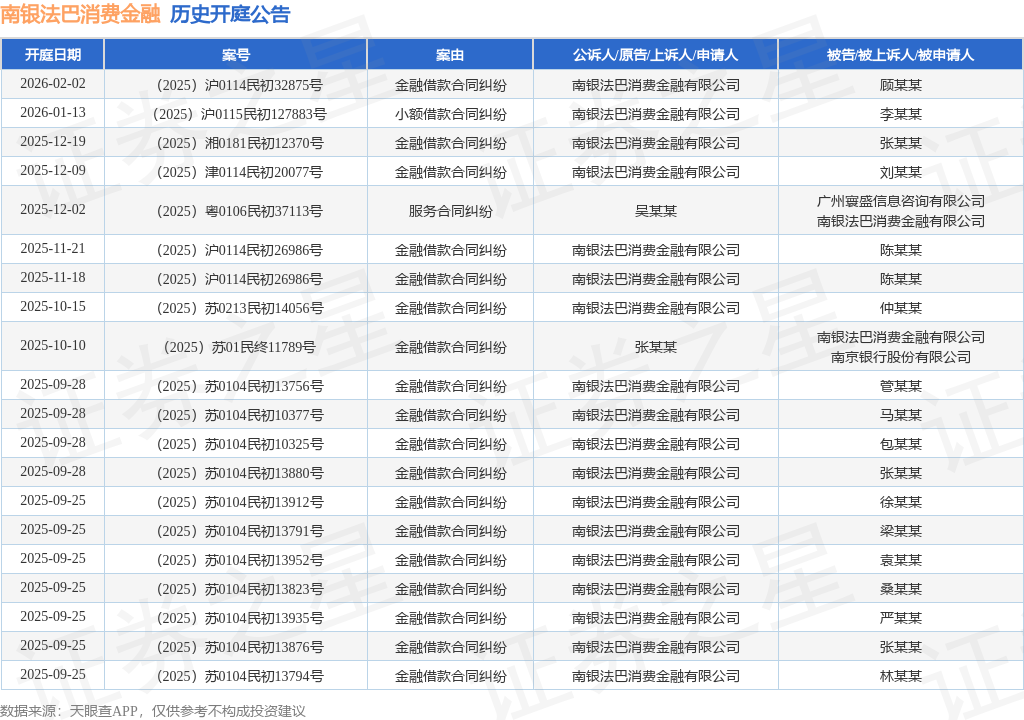Select defendant 刘某某
The width and height of the screenshot is (1024, 720).
point(901,172)
